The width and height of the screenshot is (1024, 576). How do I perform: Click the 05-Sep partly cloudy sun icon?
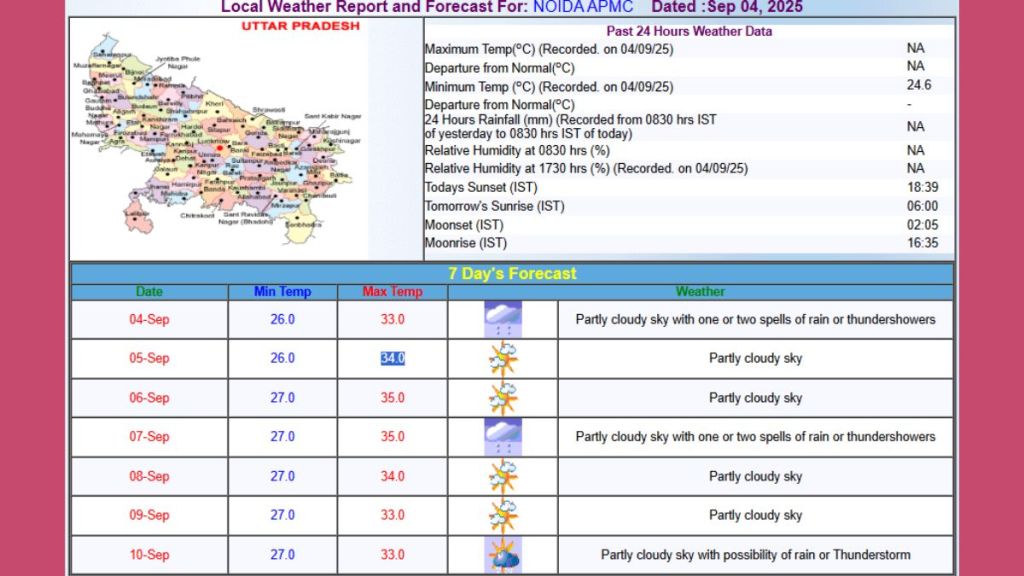coord(502,359)
